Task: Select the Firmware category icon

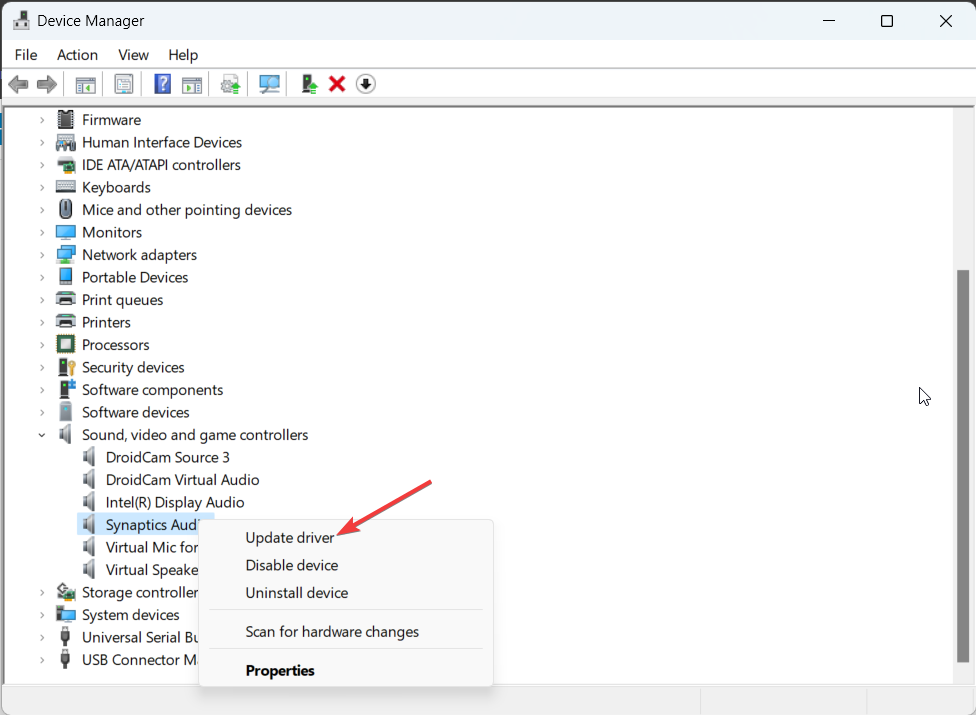Action: click(65, 119)
